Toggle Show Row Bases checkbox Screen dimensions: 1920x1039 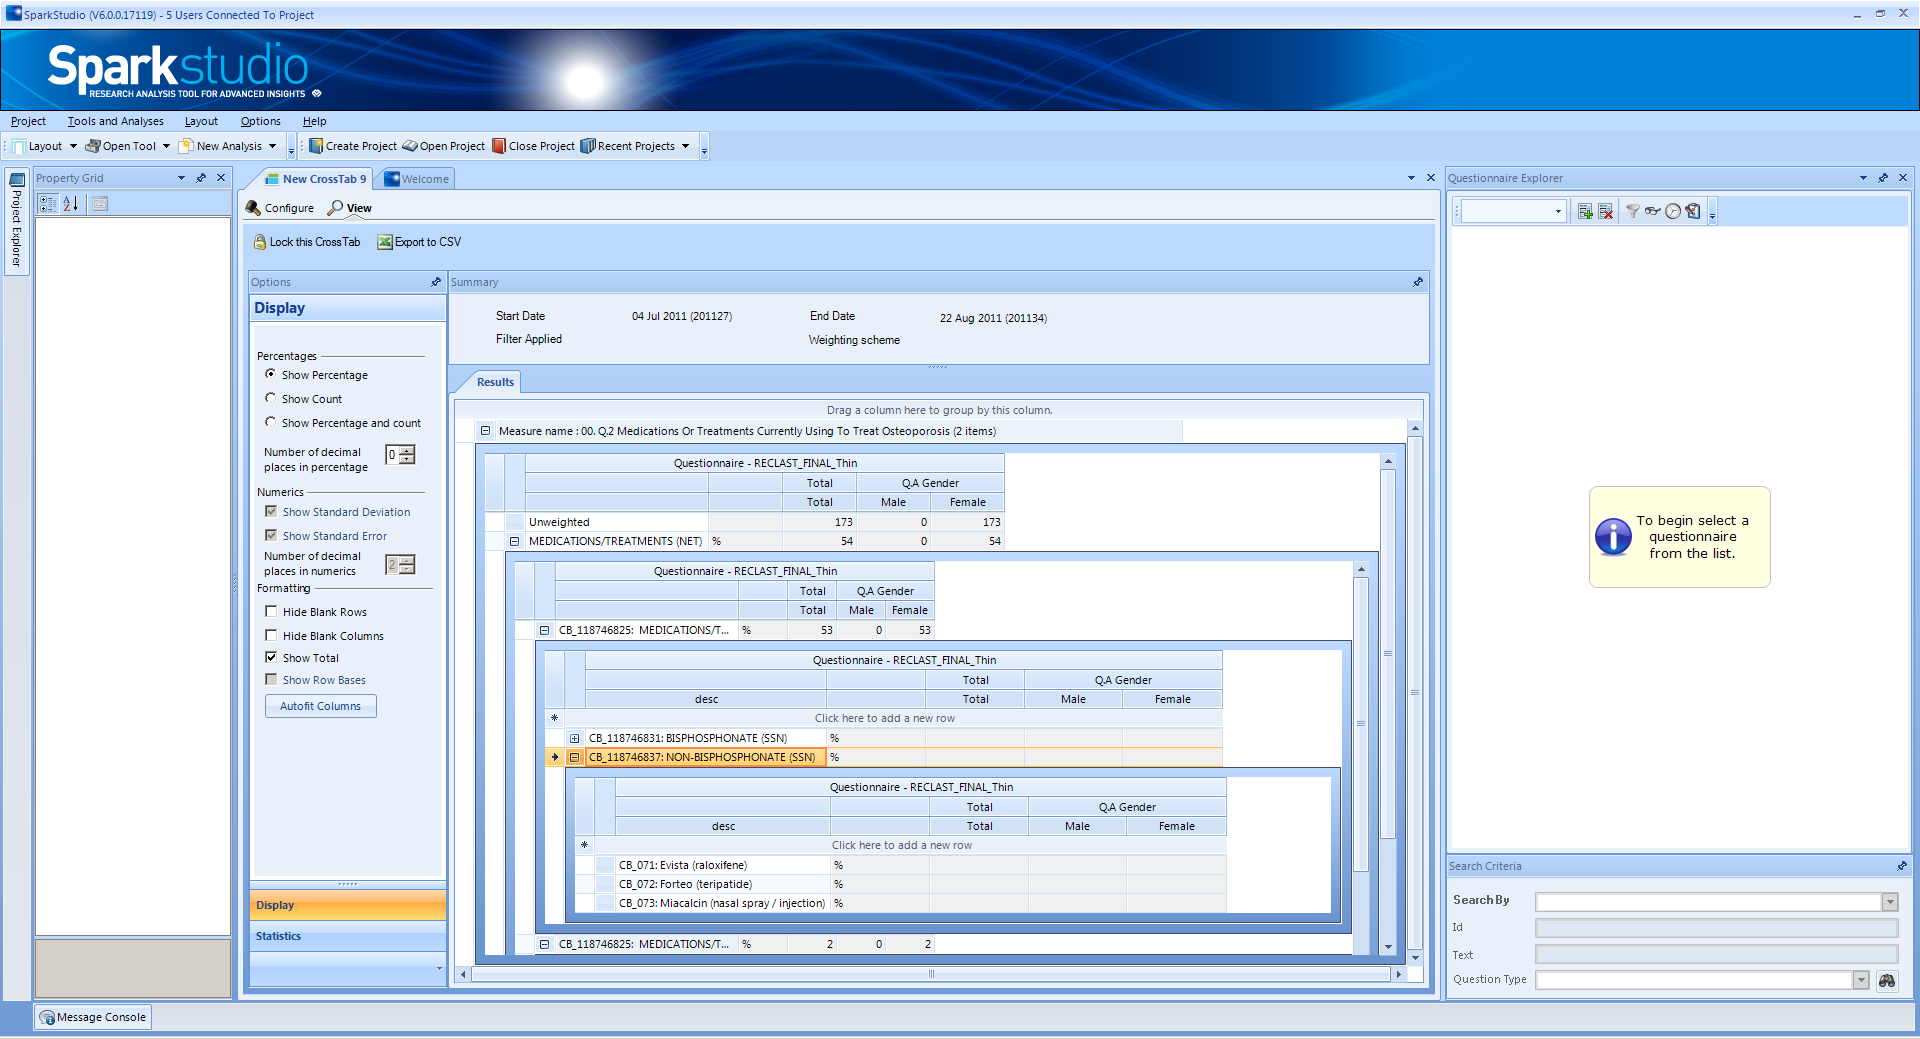271,679
